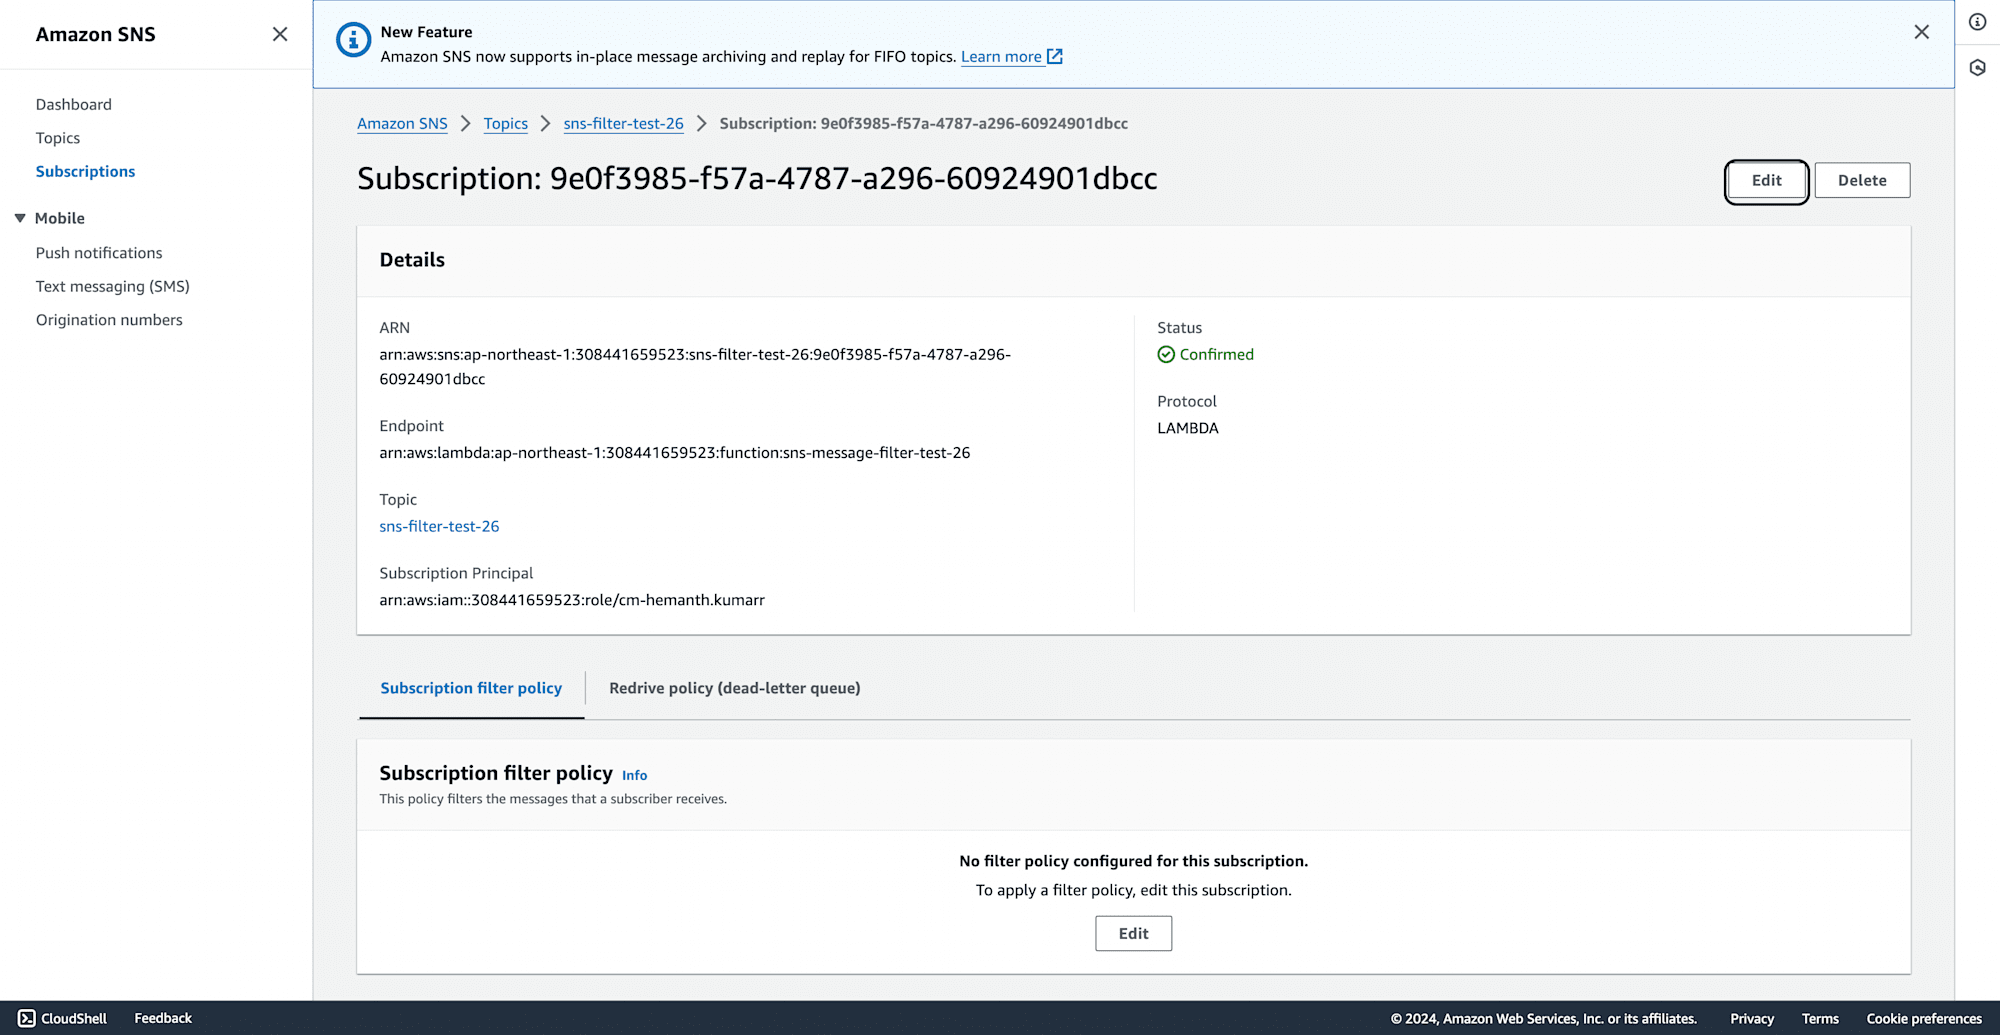Click the Learn more link
2000x1035 pixels.
point(1001,56)
